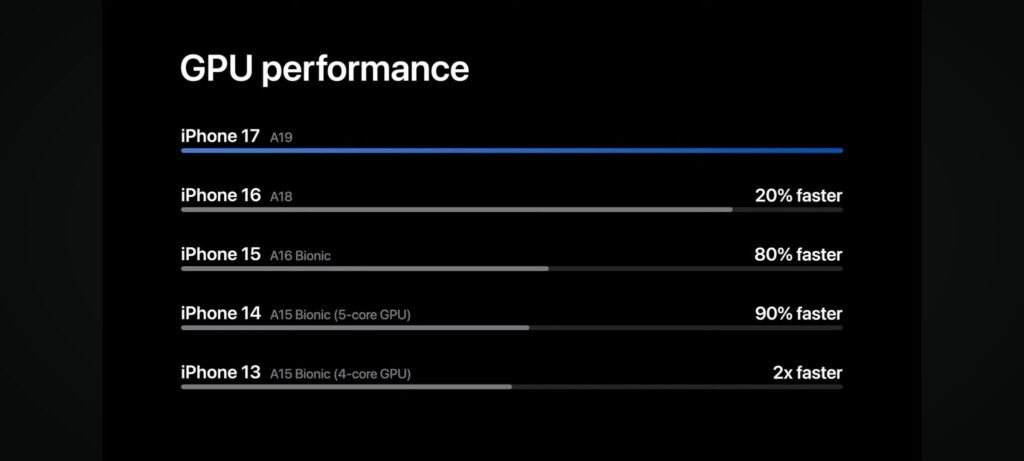Select the iPhone 15 label
The width and height of the screenshot is (1024, 461).
(x=221, y=254)
